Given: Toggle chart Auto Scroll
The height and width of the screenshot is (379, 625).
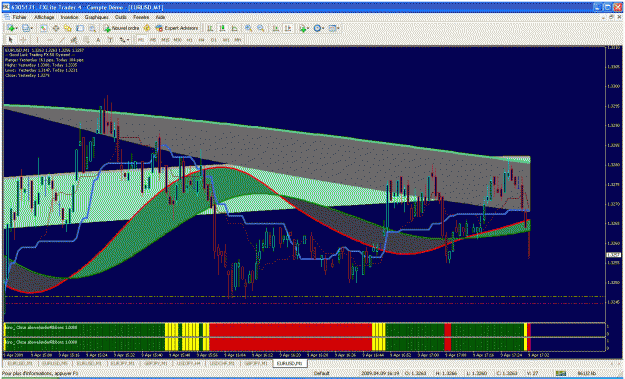Looking at the screenshot, I should click(275, 28).
